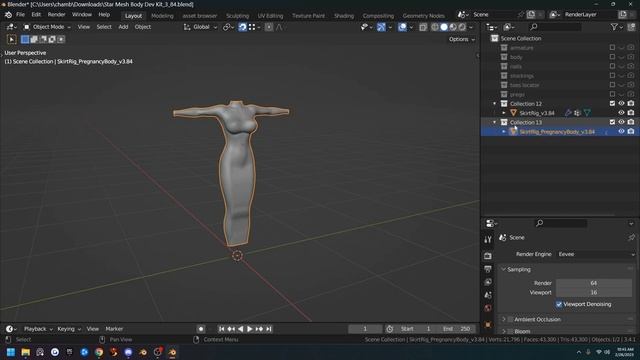
Task: Open the Object properties orange square icon
Action: (x=488, y=324)
